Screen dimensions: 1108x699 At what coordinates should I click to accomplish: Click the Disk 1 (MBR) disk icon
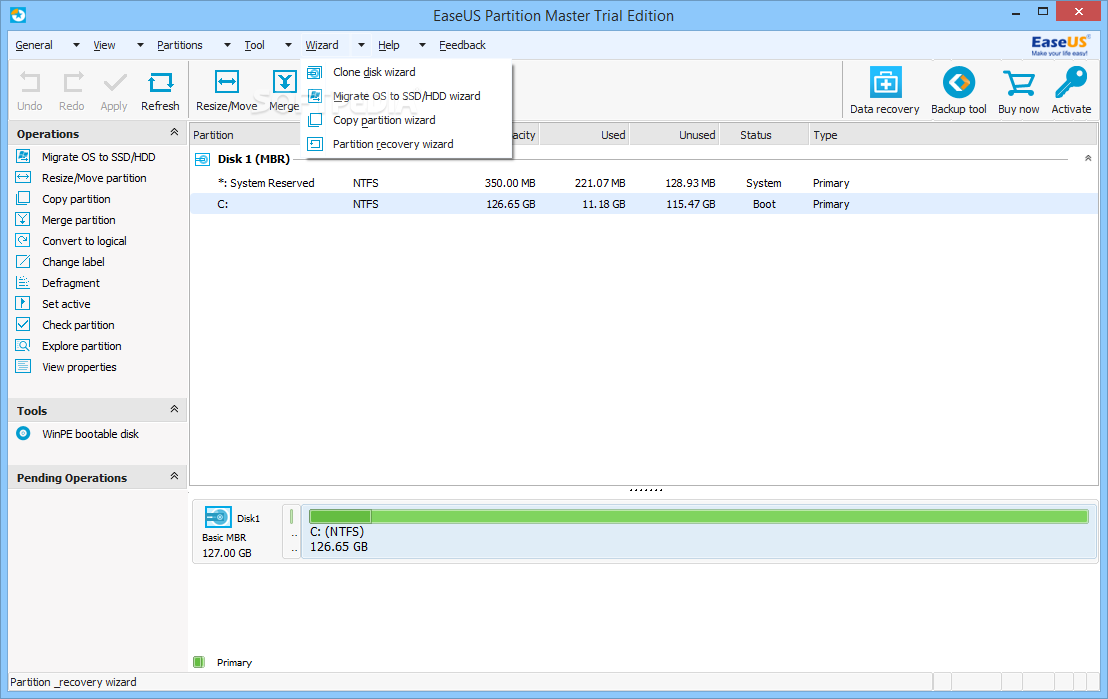(x=202, y=159)
